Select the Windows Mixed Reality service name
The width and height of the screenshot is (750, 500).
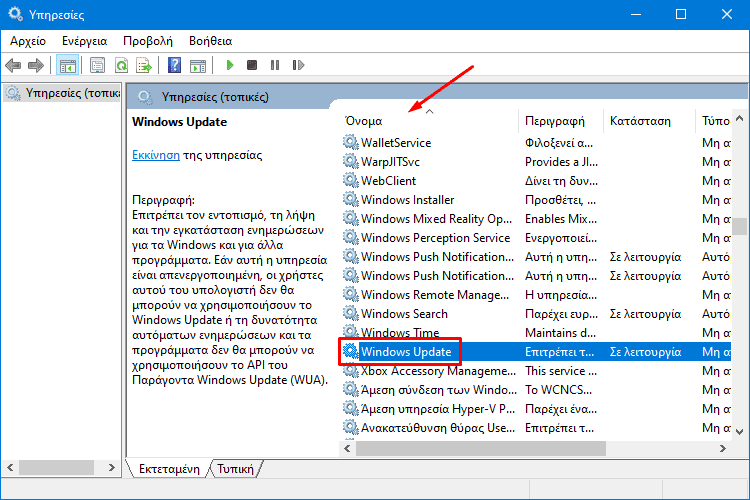point(436,219)
